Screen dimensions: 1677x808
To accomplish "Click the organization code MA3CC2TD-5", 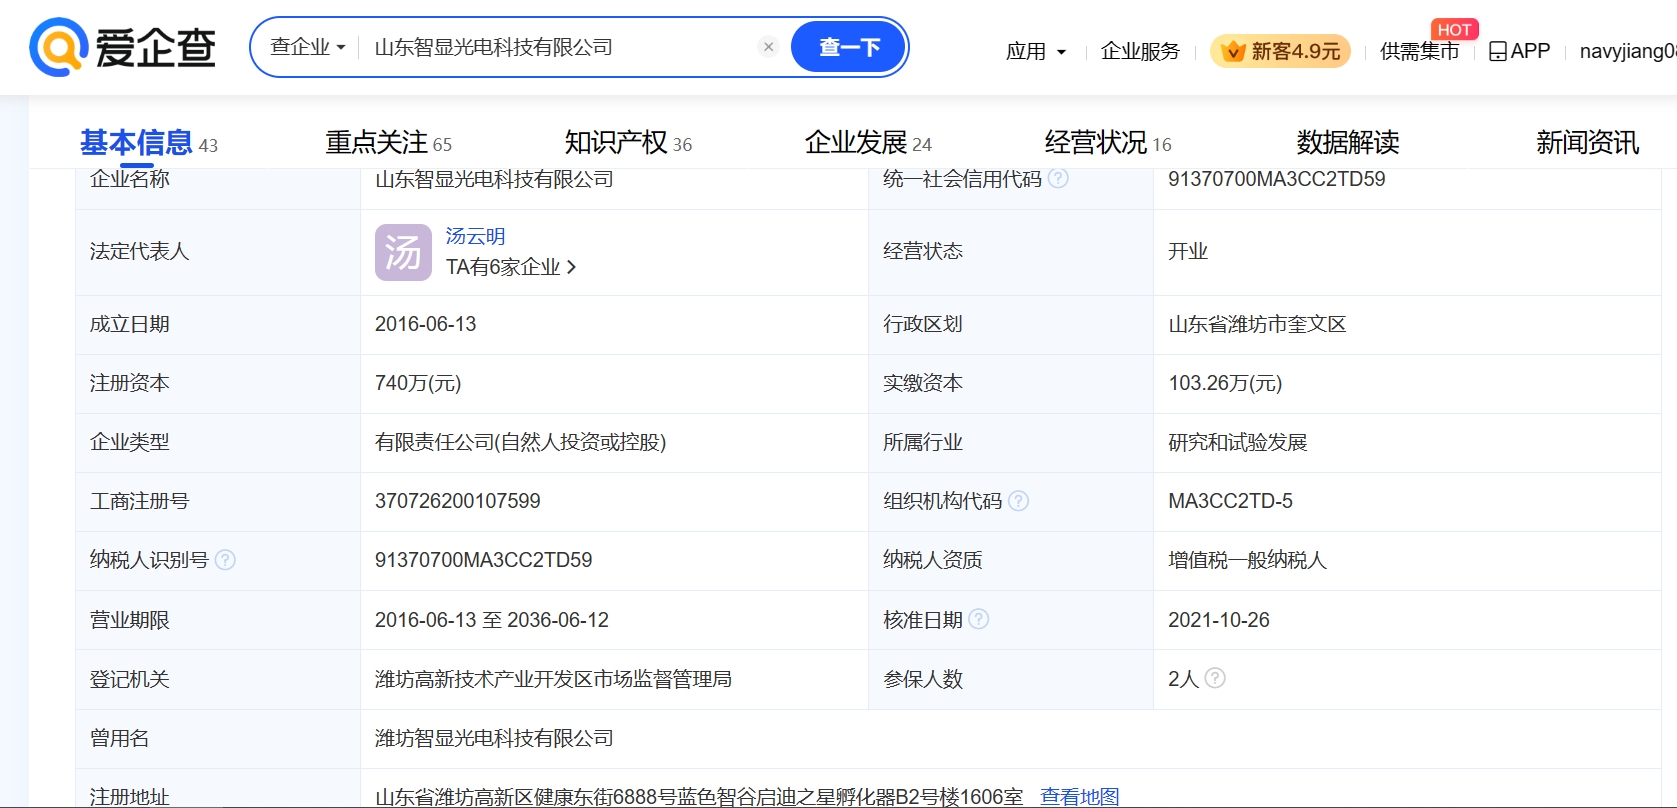I will (x=1230, y=501).
